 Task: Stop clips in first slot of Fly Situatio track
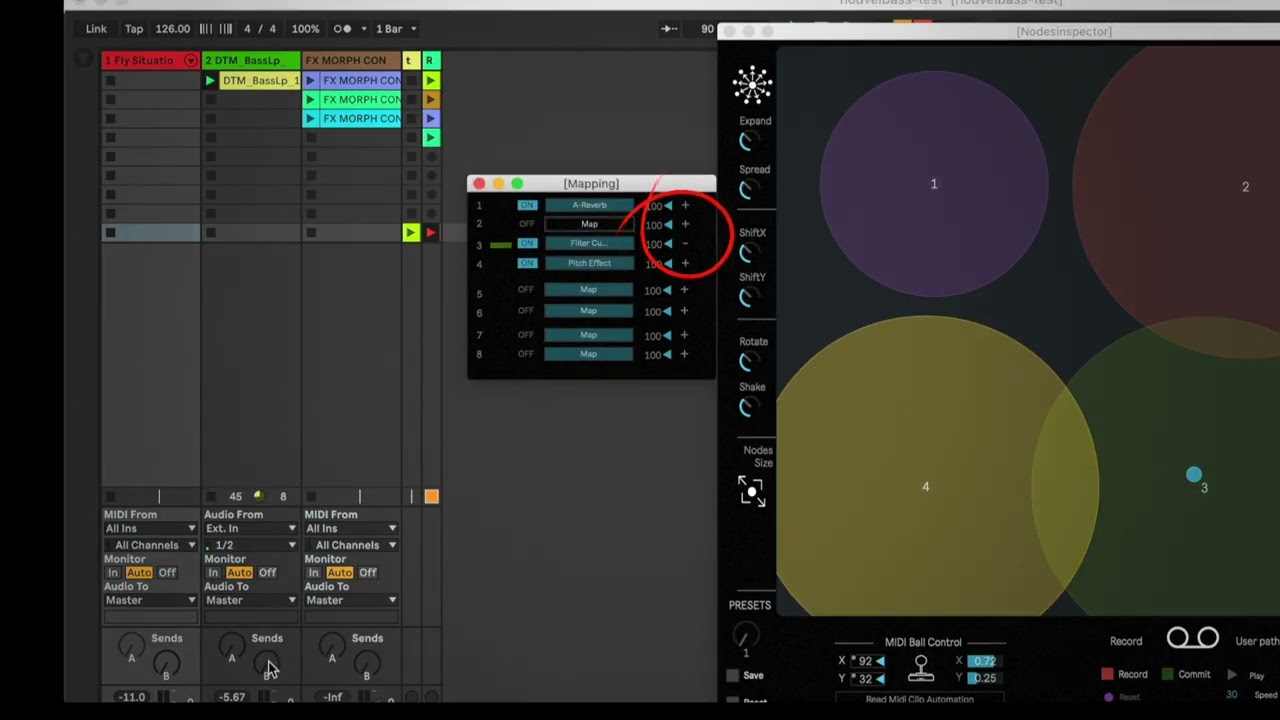[x=110, y=80]
